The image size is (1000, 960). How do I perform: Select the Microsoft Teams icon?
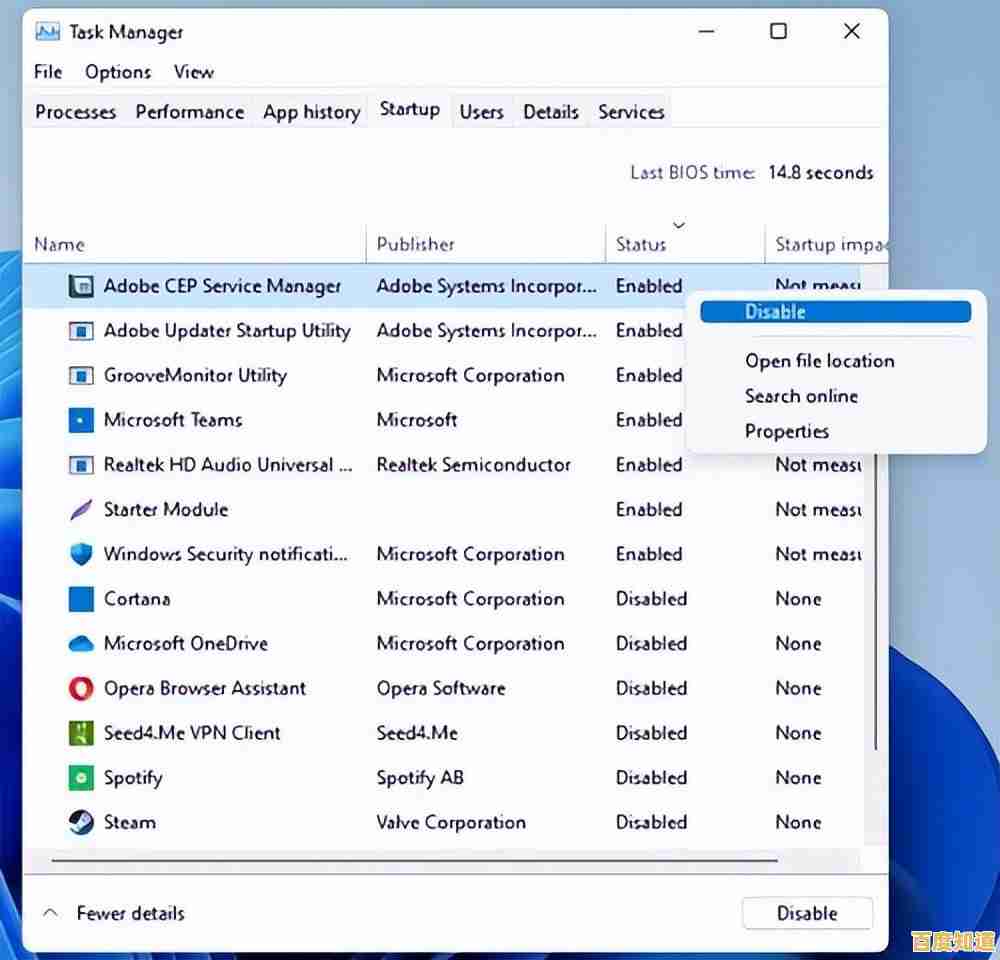click(x=81, y=420)
